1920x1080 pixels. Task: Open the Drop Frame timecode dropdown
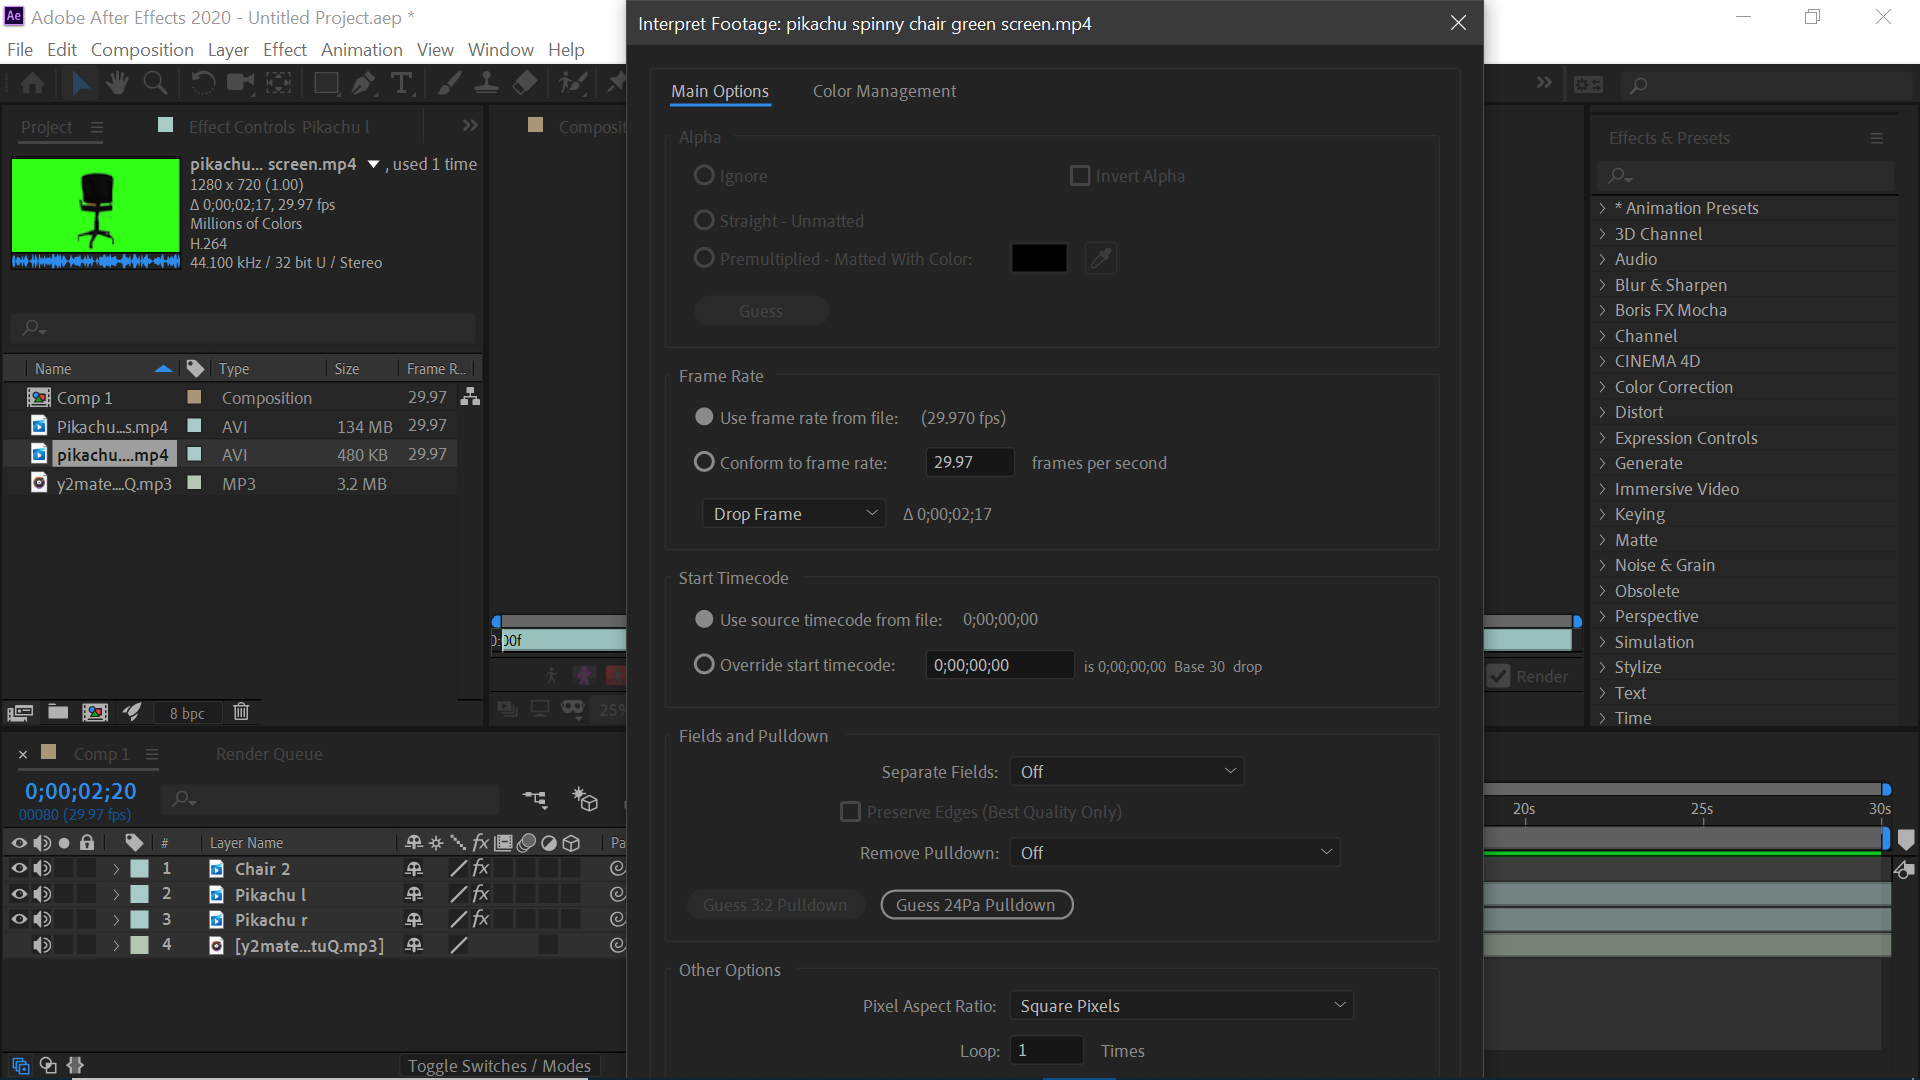(793, 512)
